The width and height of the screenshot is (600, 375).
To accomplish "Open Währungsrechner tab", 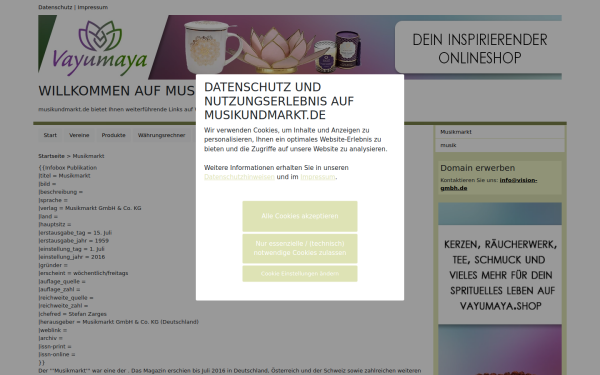I will pos(161,135).
